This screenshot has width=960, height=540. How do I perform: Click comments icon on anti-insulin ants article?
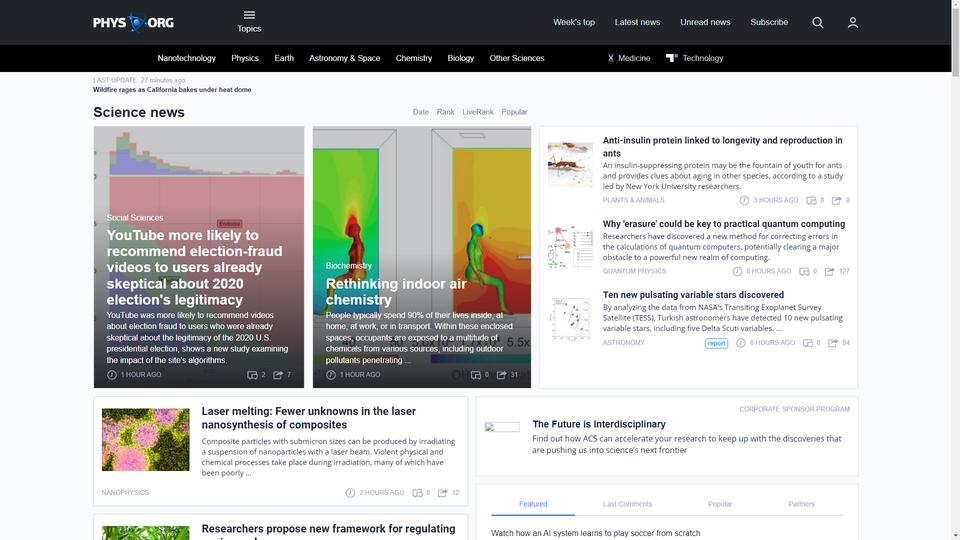click(x=811, y=200)
